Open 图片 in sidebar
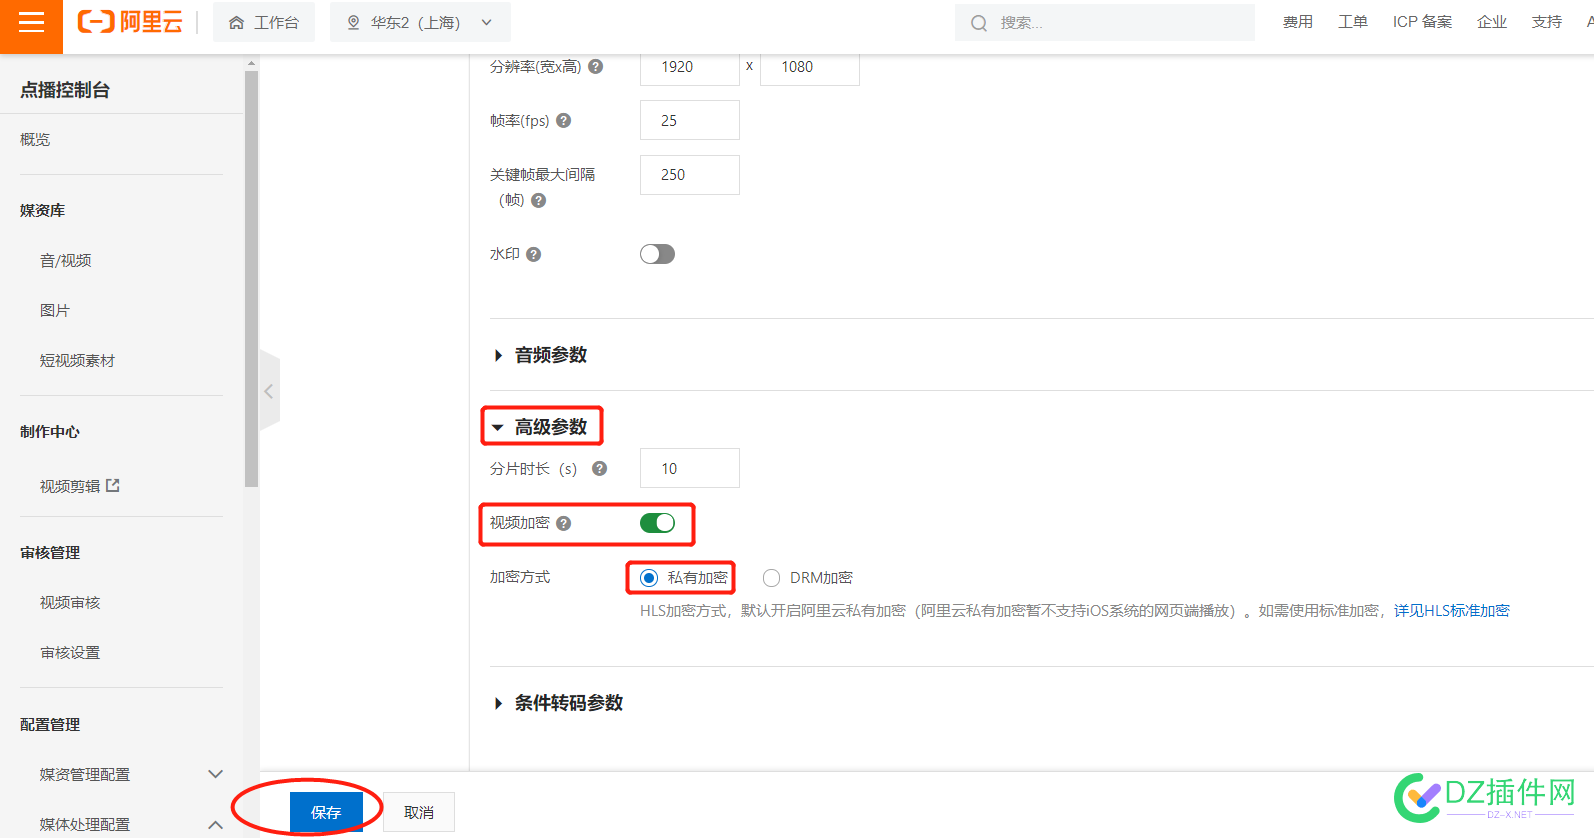1594x838 pixels. pos(55,310)
